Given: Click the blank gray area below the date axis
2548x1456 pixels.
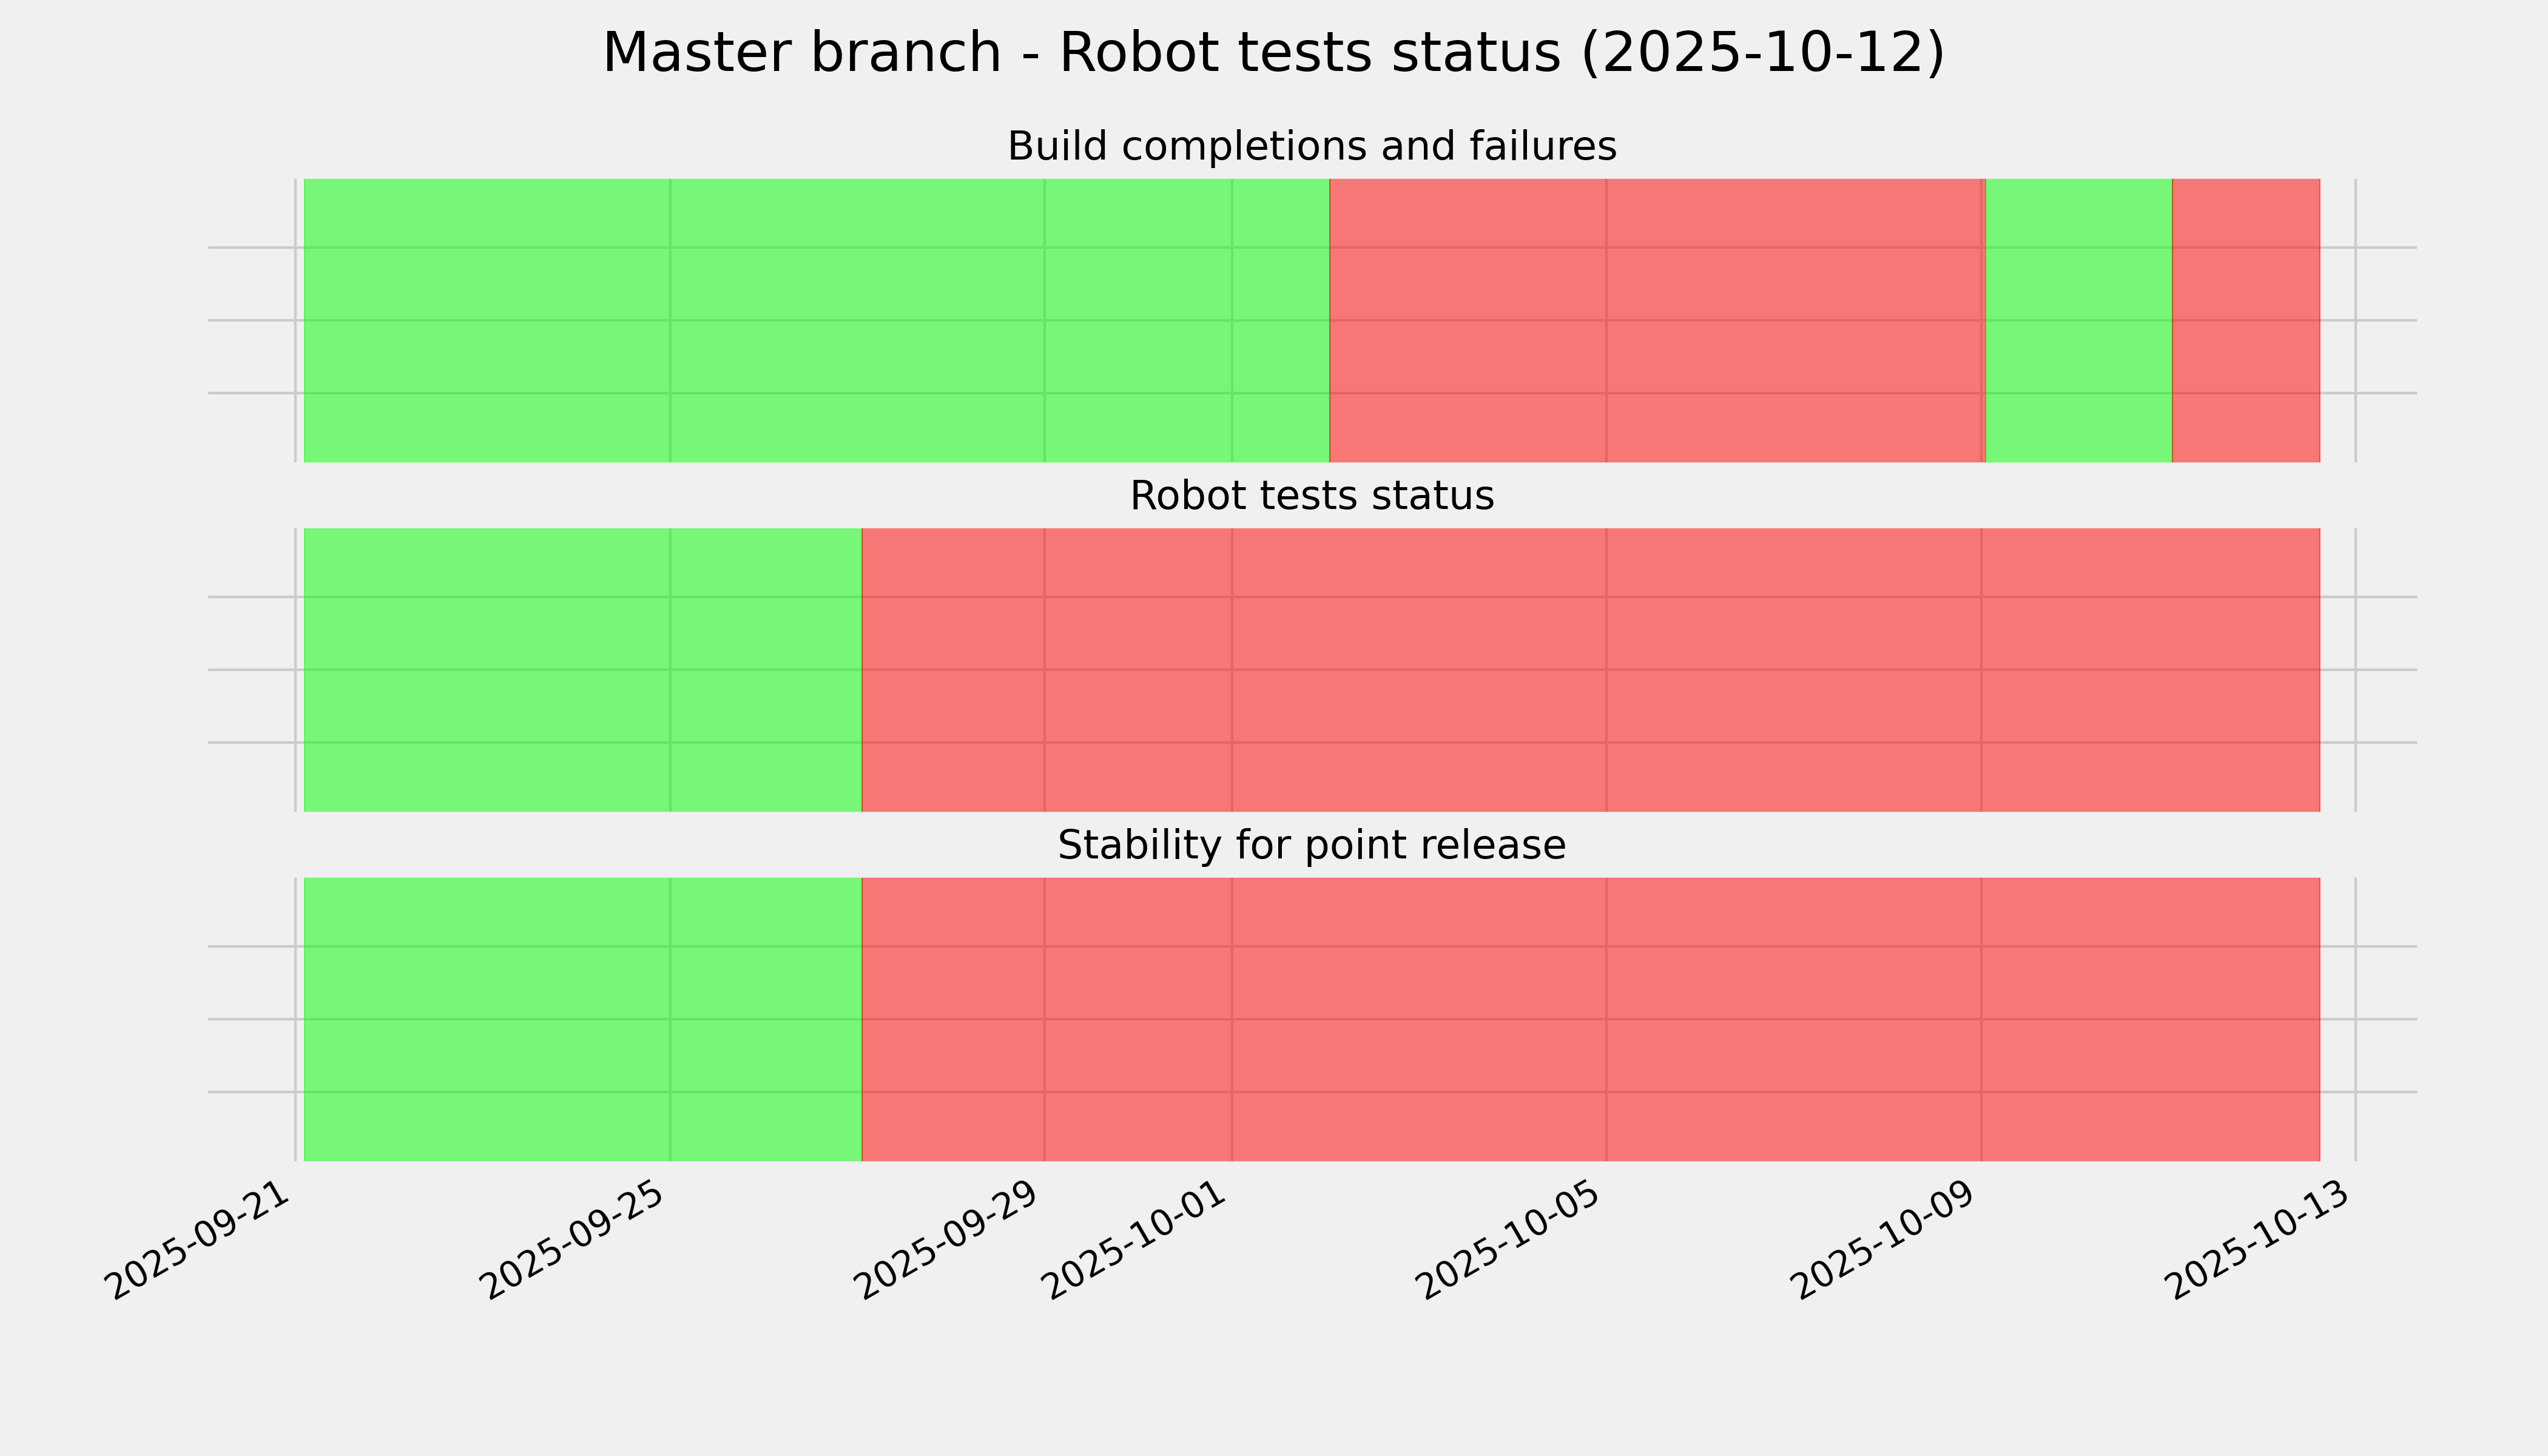Looking at the screenshot, I should pyautogui.click(x=1274, y=1390).
